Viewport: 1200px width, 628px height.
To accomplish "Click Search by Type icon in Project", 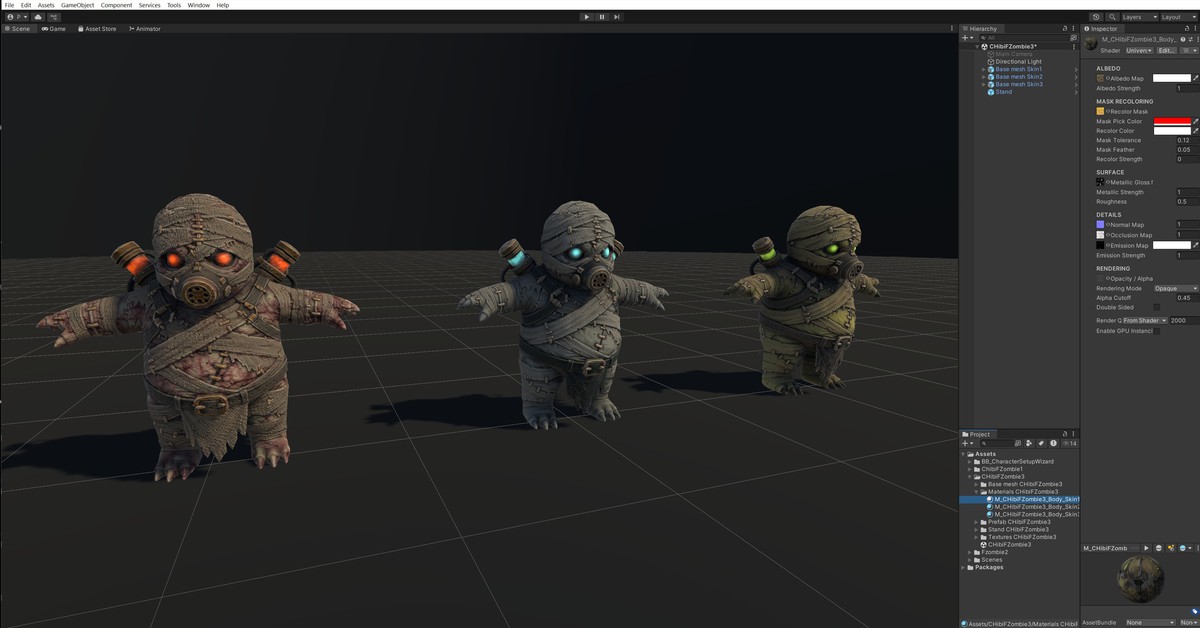I will point(1030,443).
